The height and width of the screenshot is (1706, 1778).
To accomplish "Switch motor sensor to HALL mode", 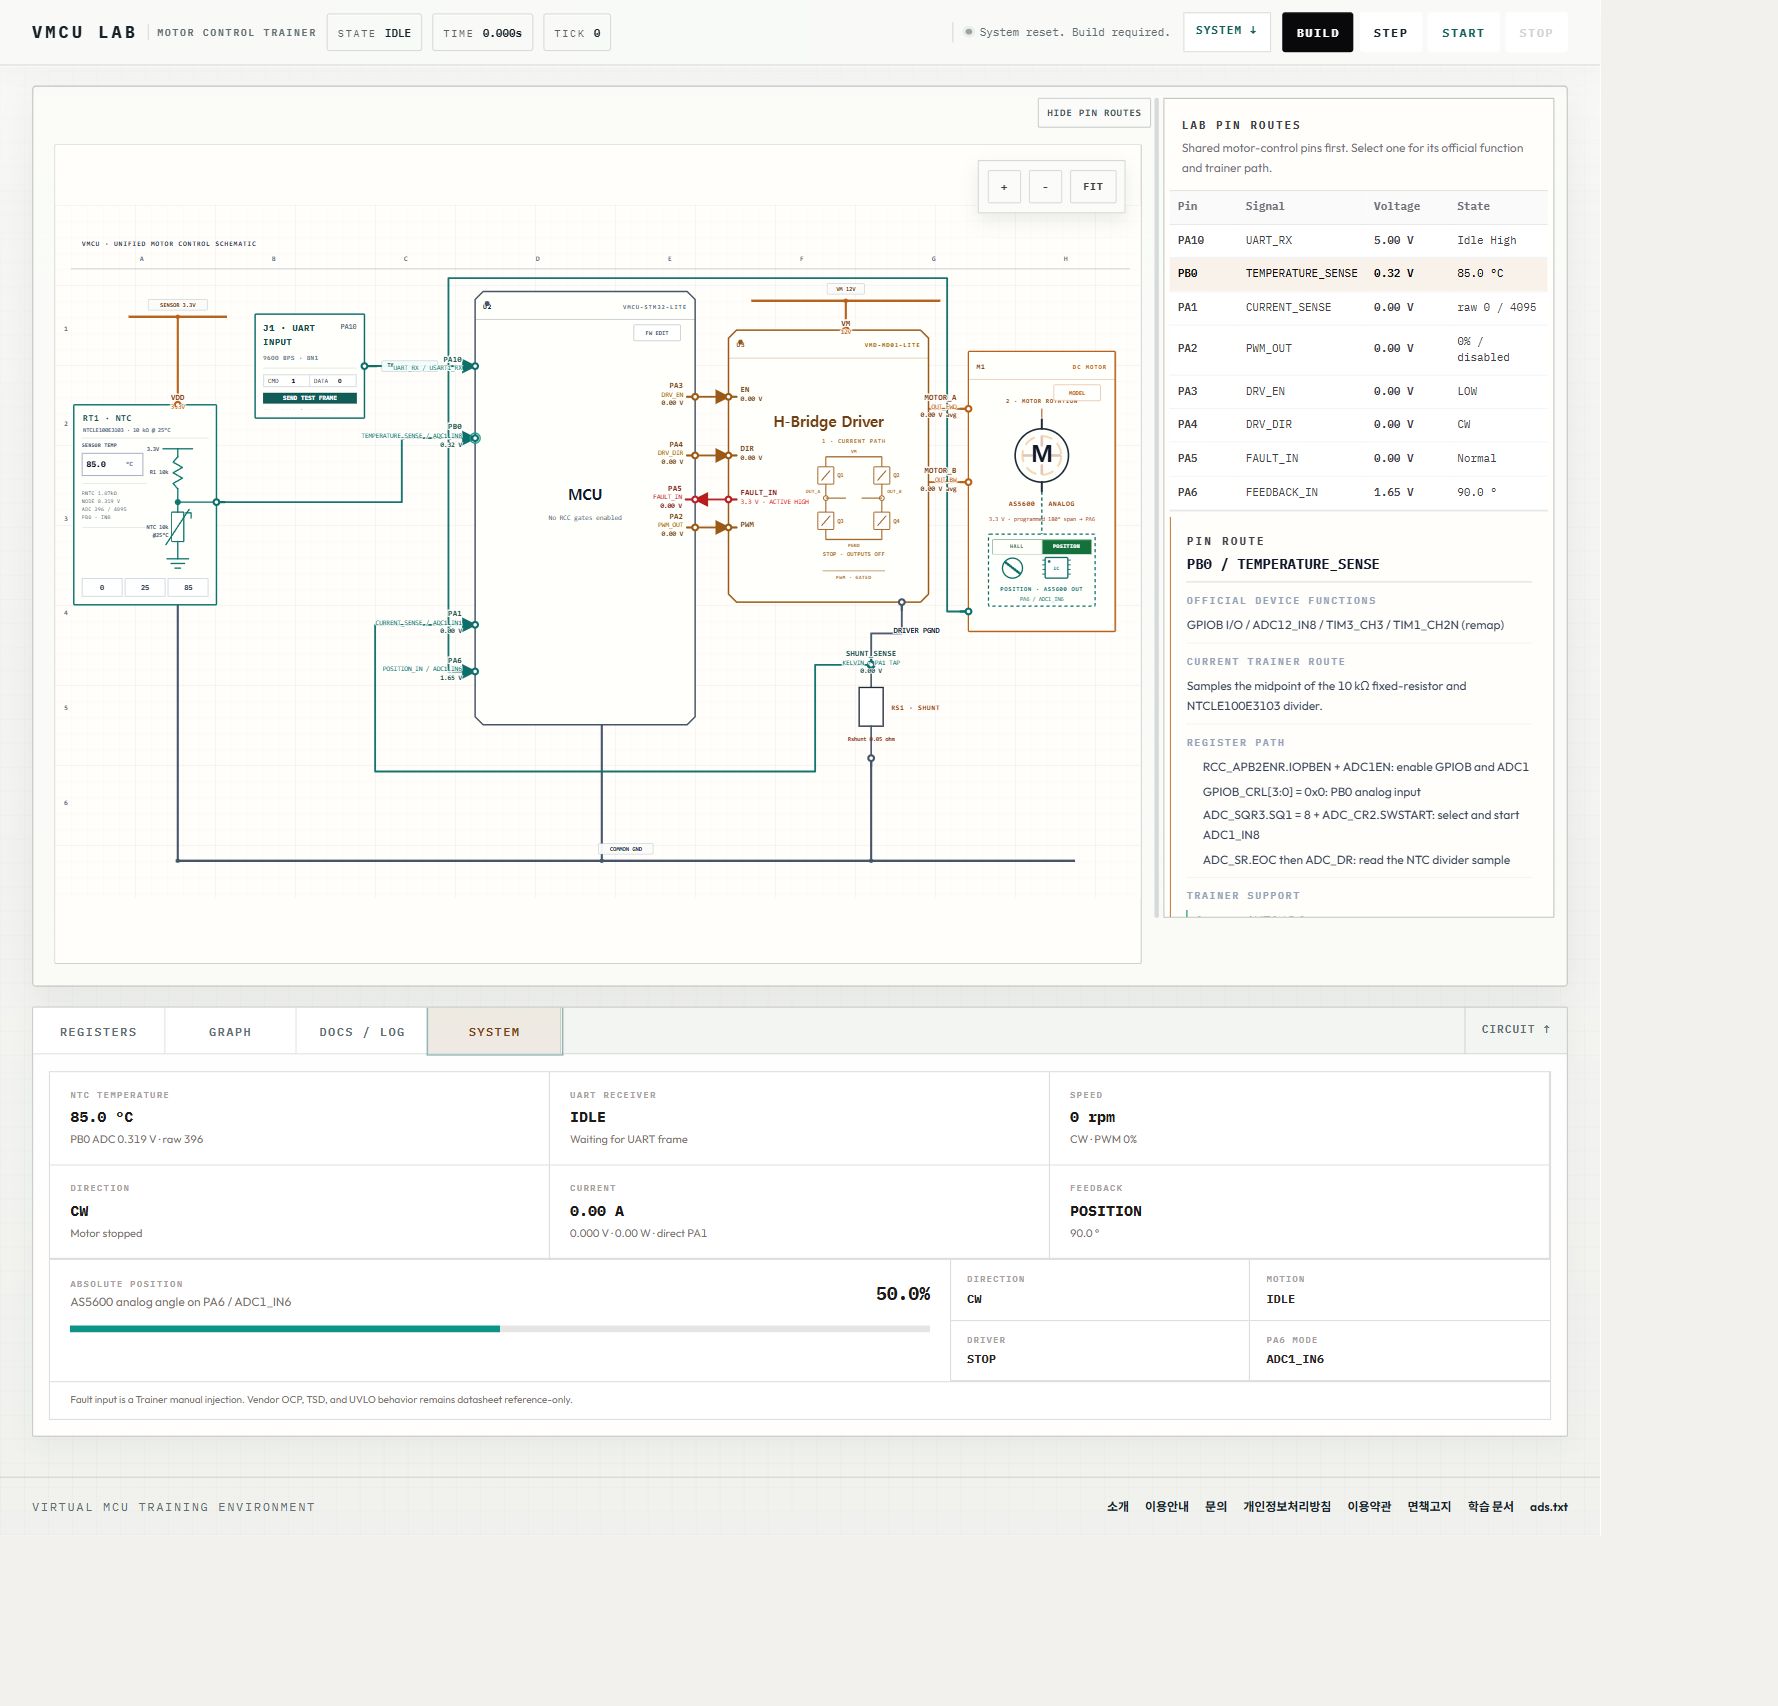I will tap(1017, 546).
